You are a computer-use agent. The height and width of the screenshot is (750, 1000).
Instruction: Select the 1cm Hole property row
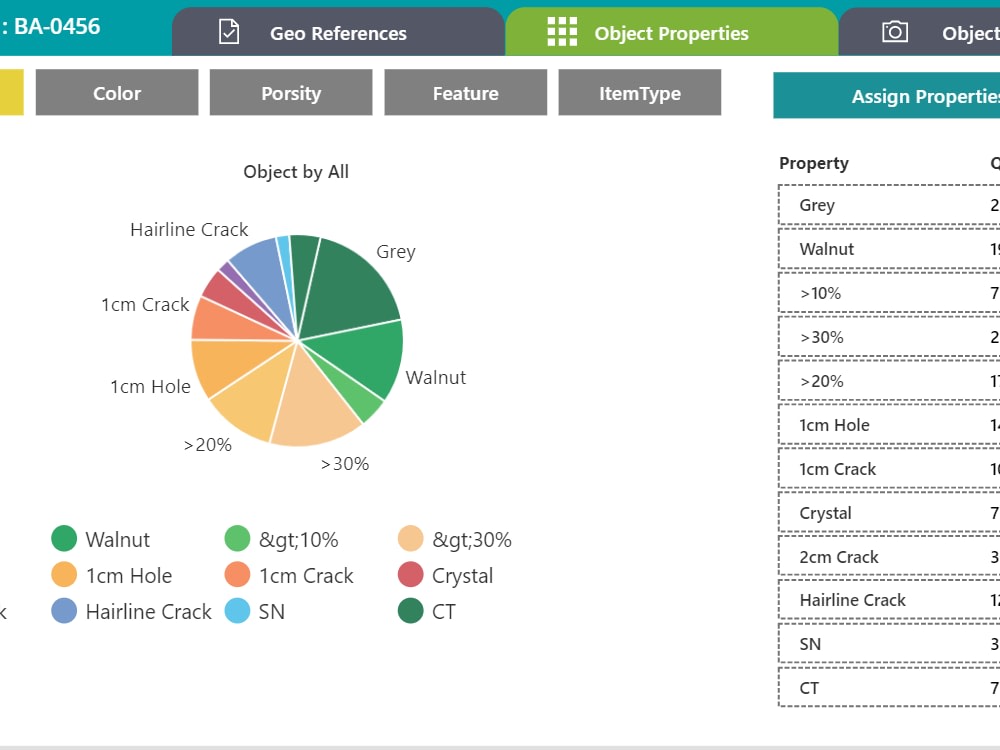(x=889, y=425)
